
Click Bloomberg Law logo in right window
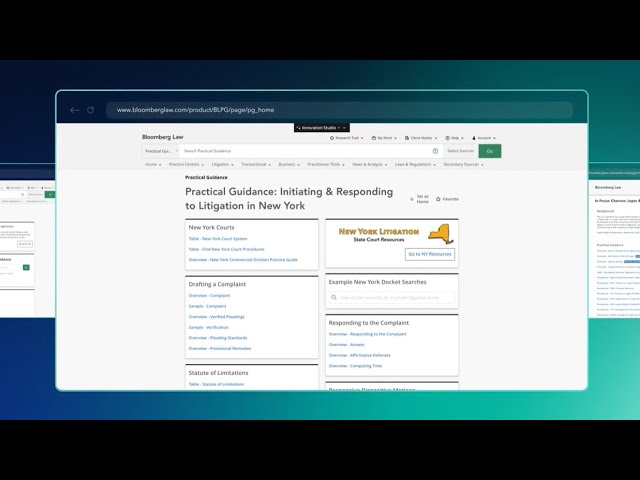pyautogui.click(x=608, y=187)
